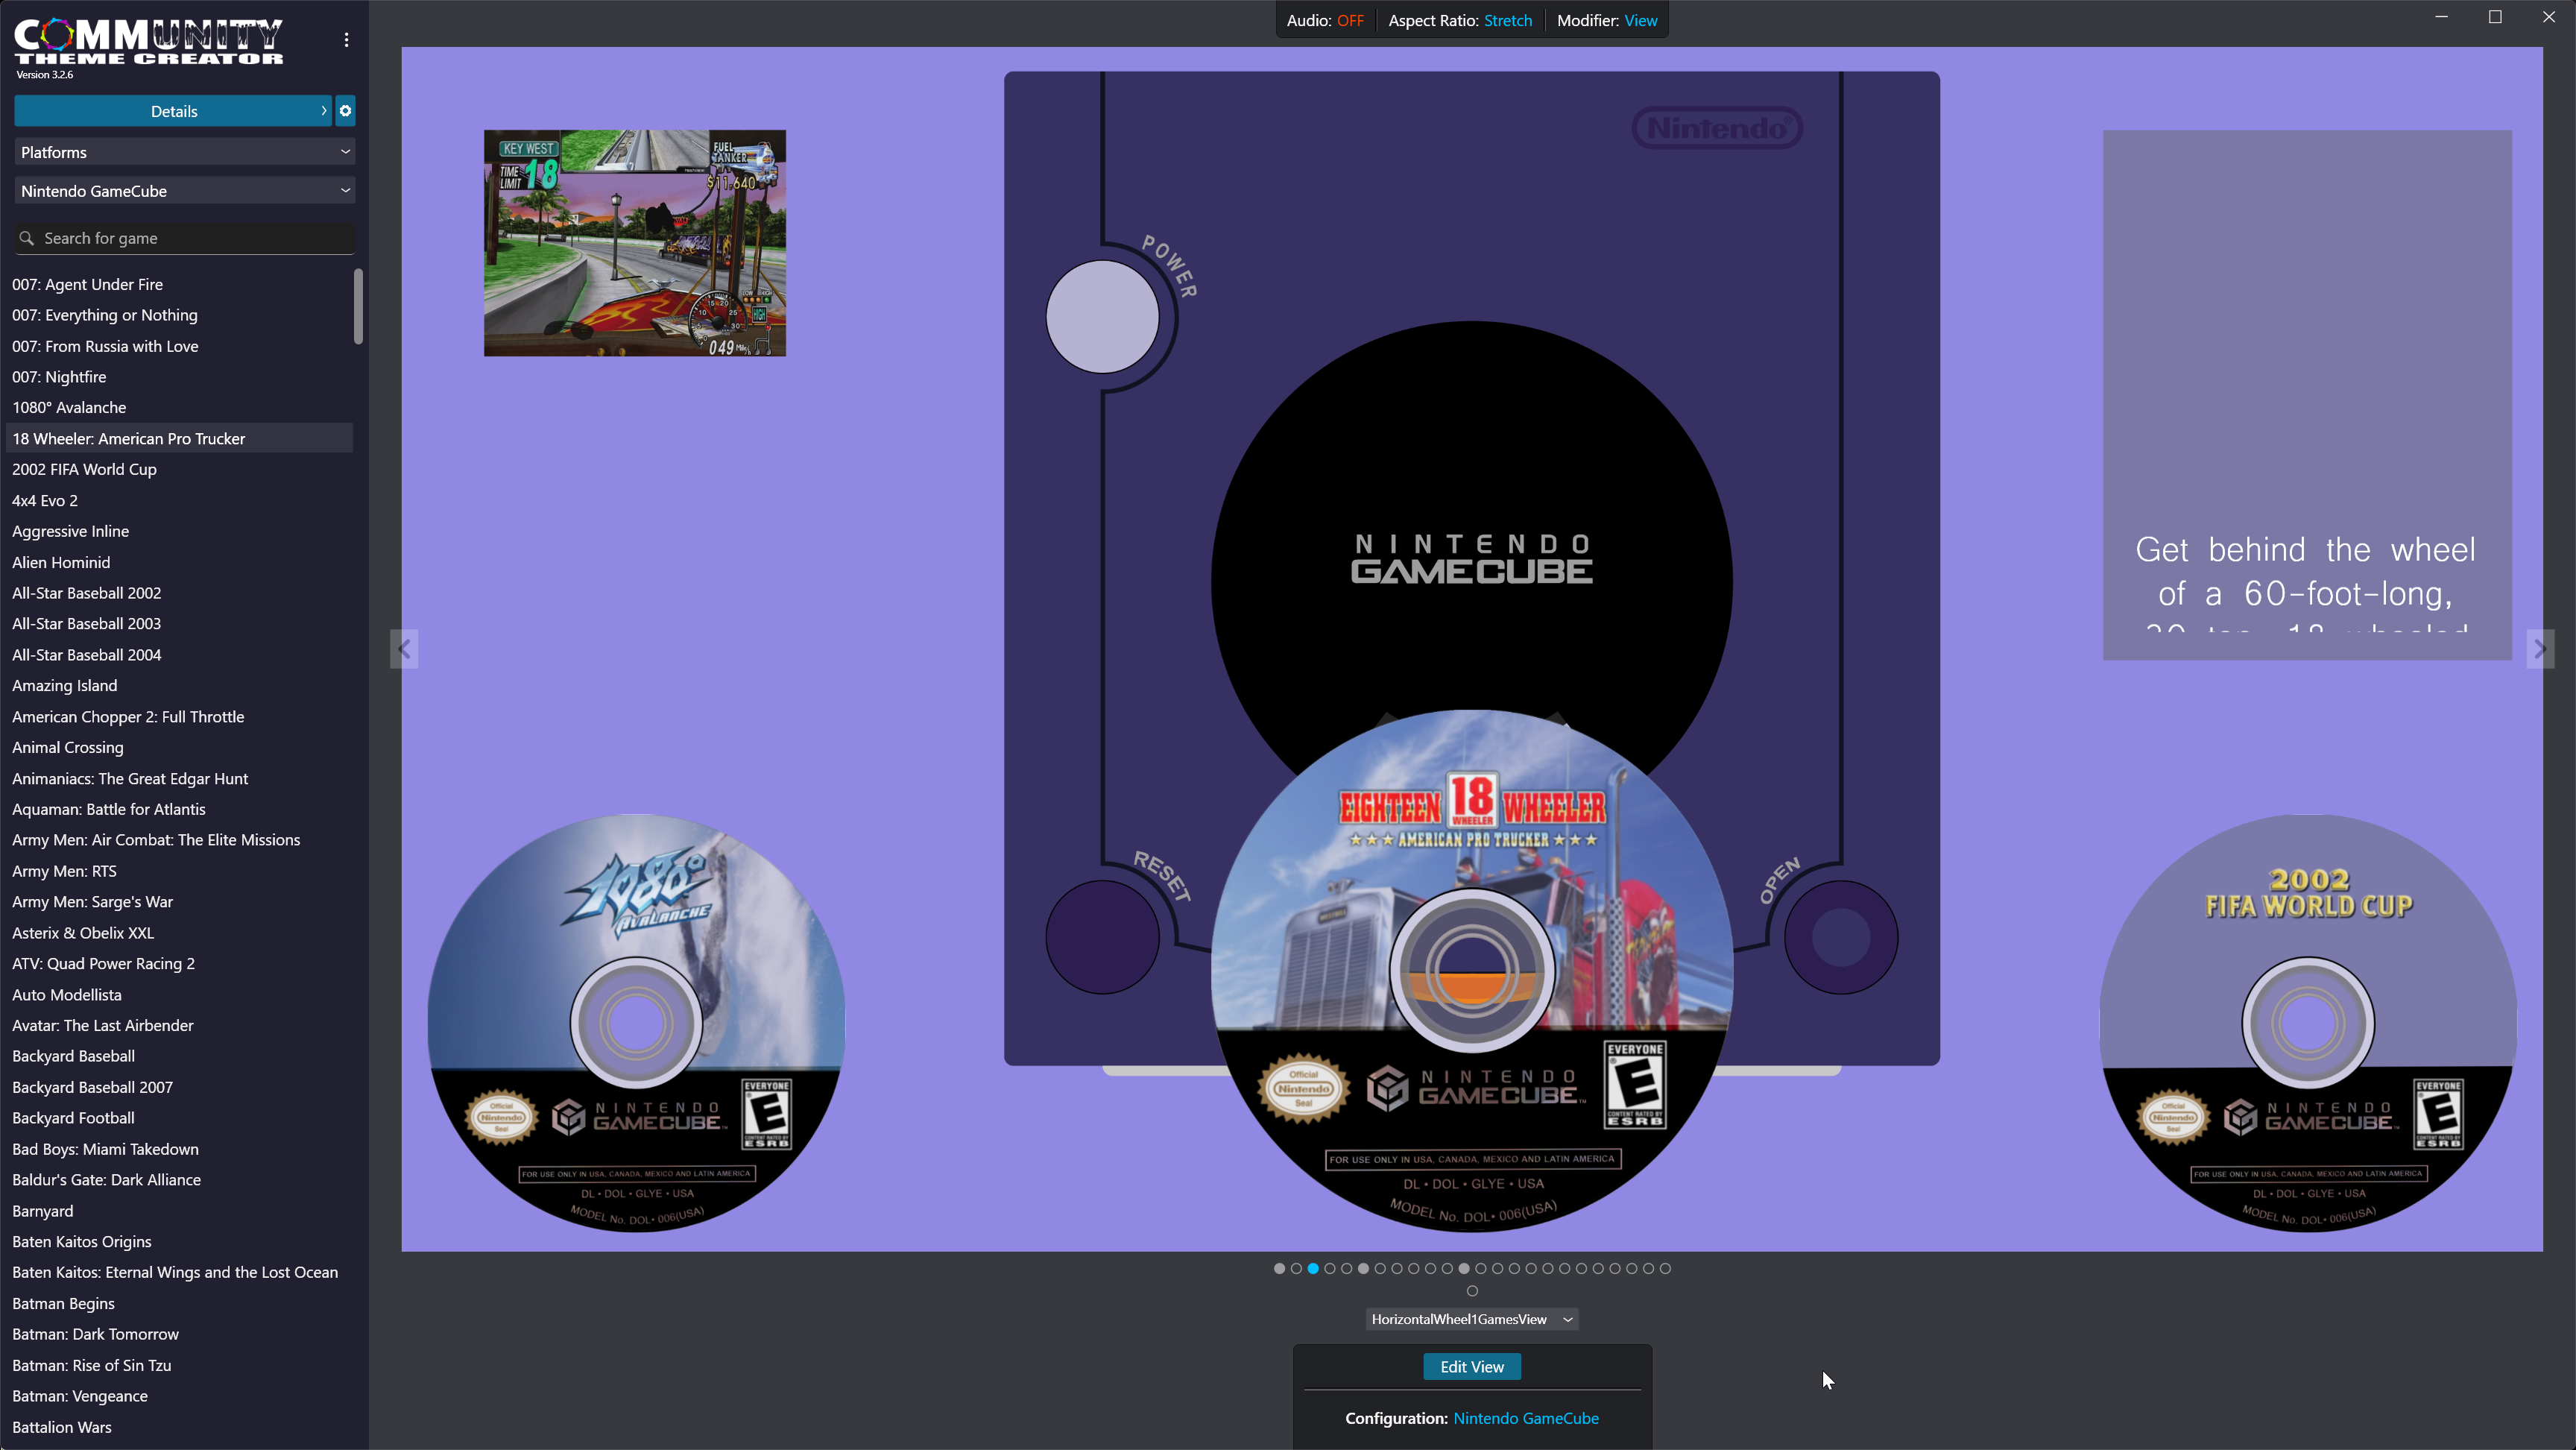Click the game description text panel
The height and width of the screenshot is (1450, 2576).
(x=2307, y=395)
